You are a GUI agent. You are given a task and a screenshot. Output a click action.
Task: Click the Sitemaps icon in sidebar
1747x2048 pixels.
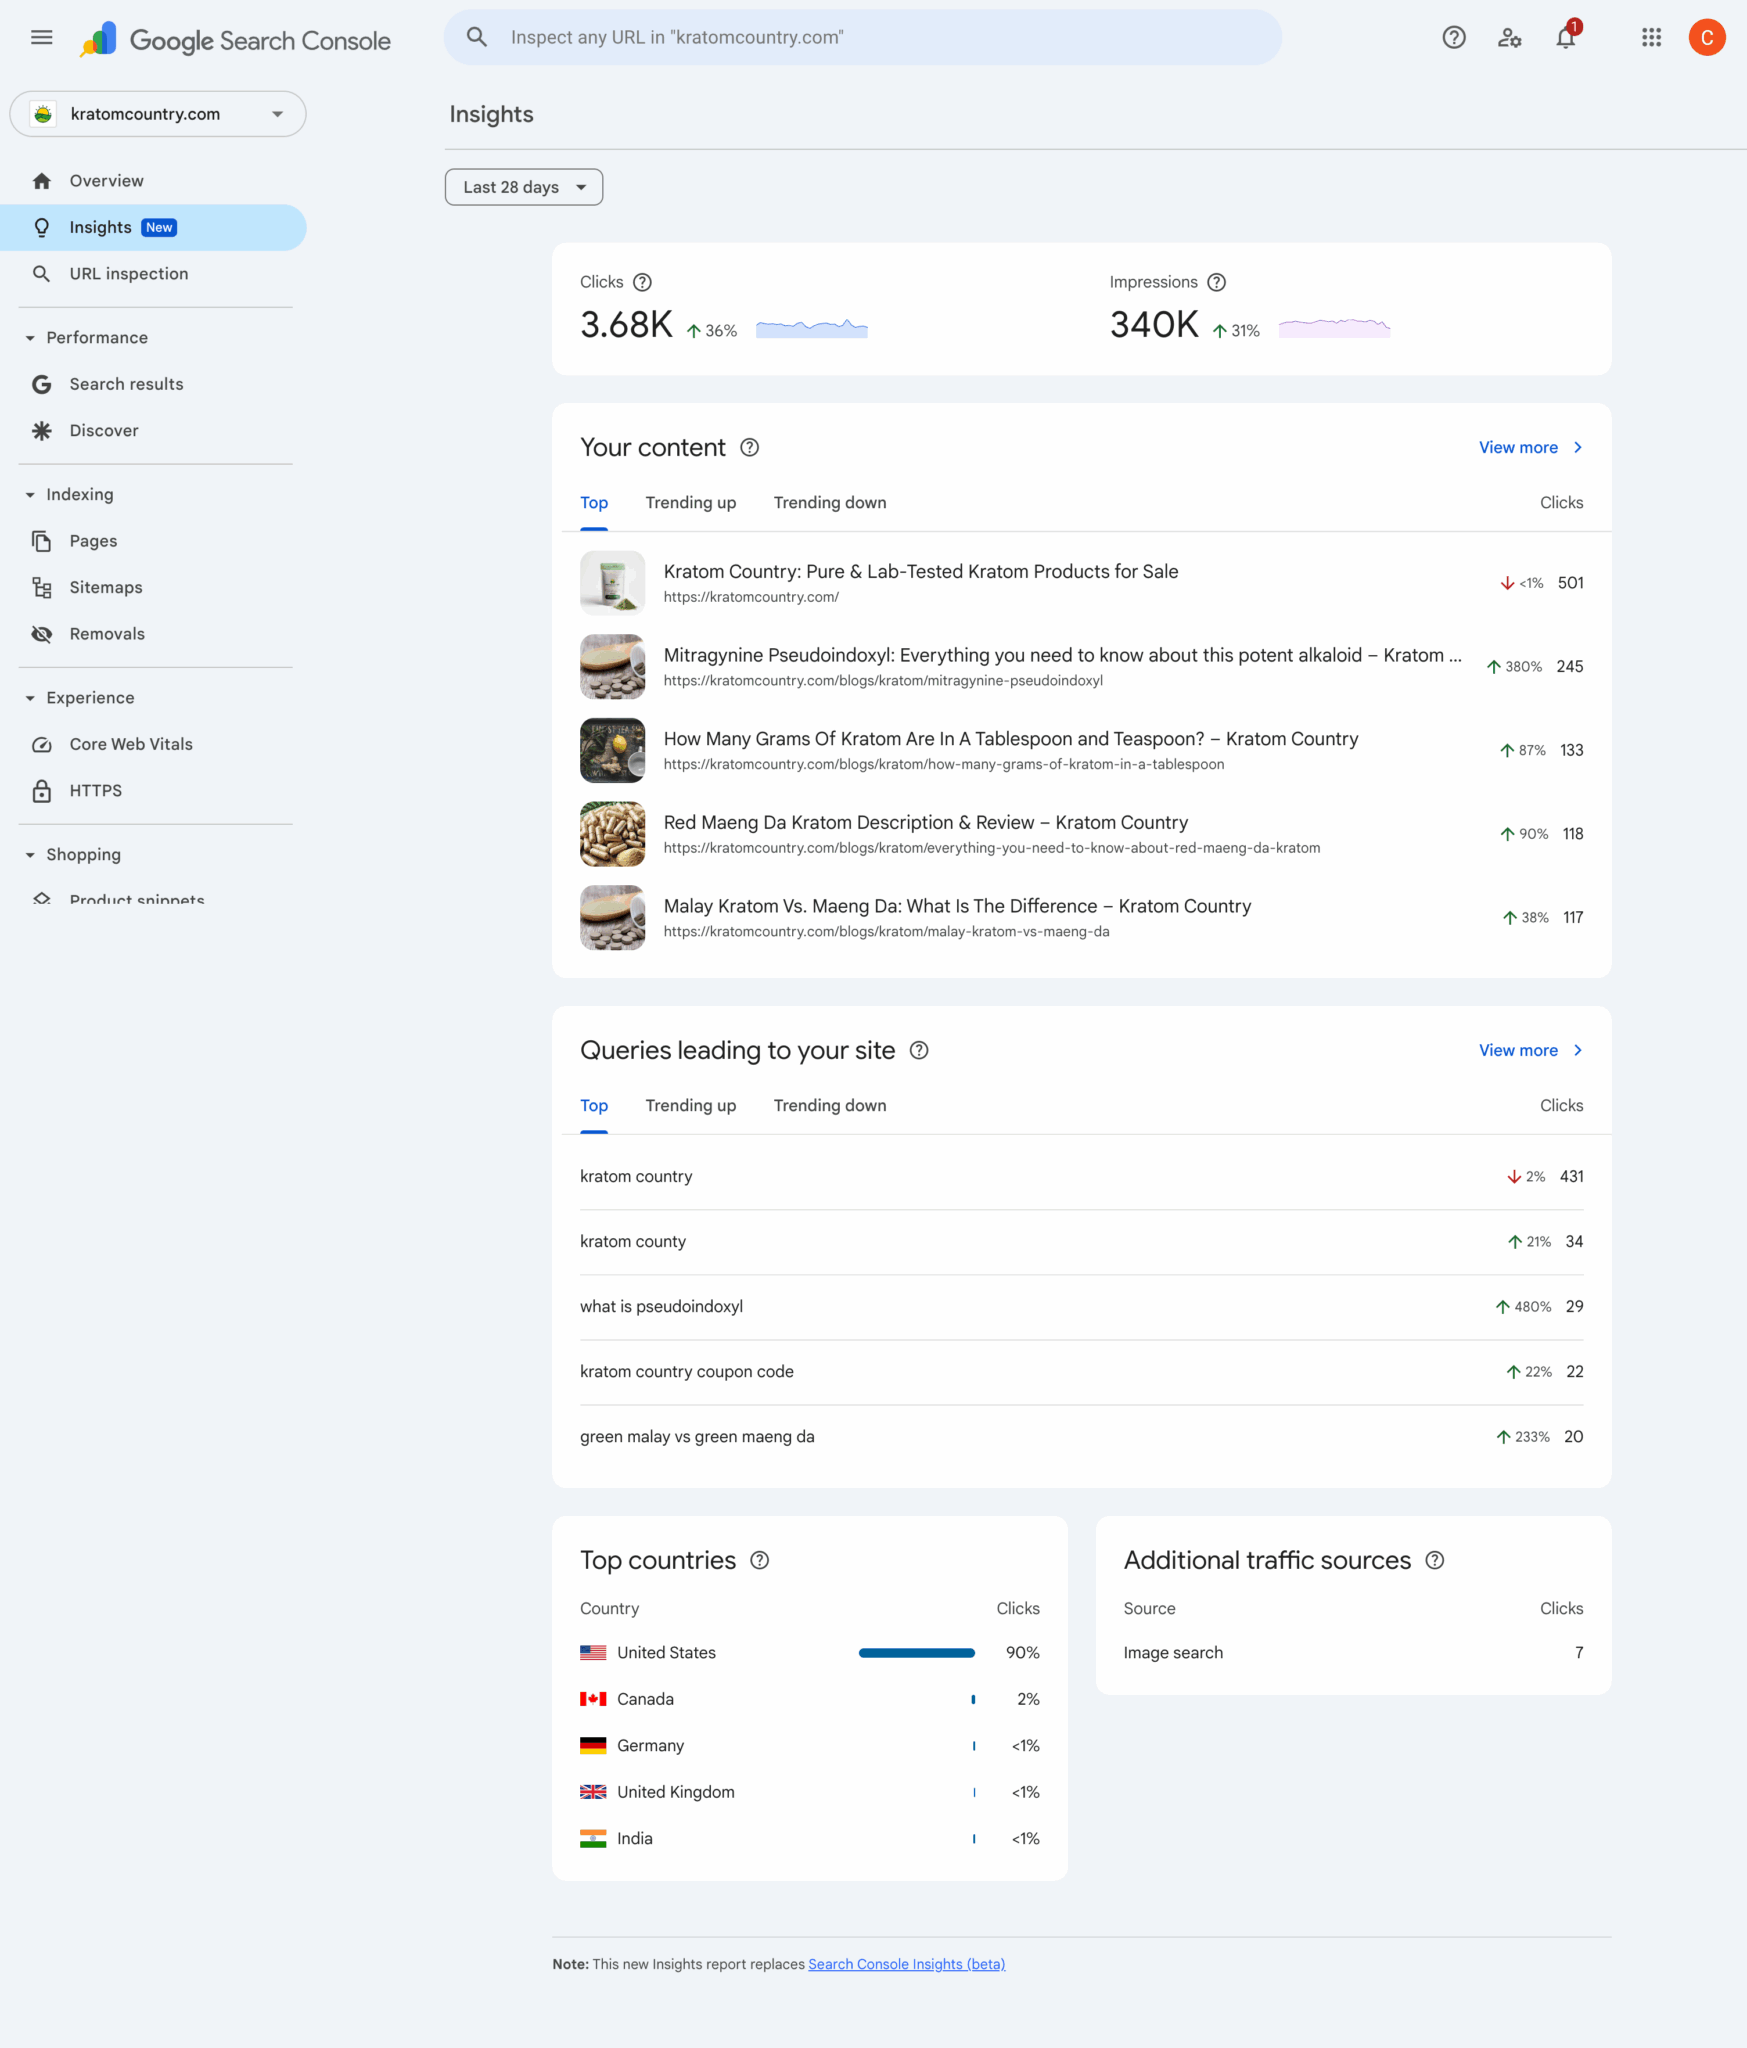coord(42,588)
